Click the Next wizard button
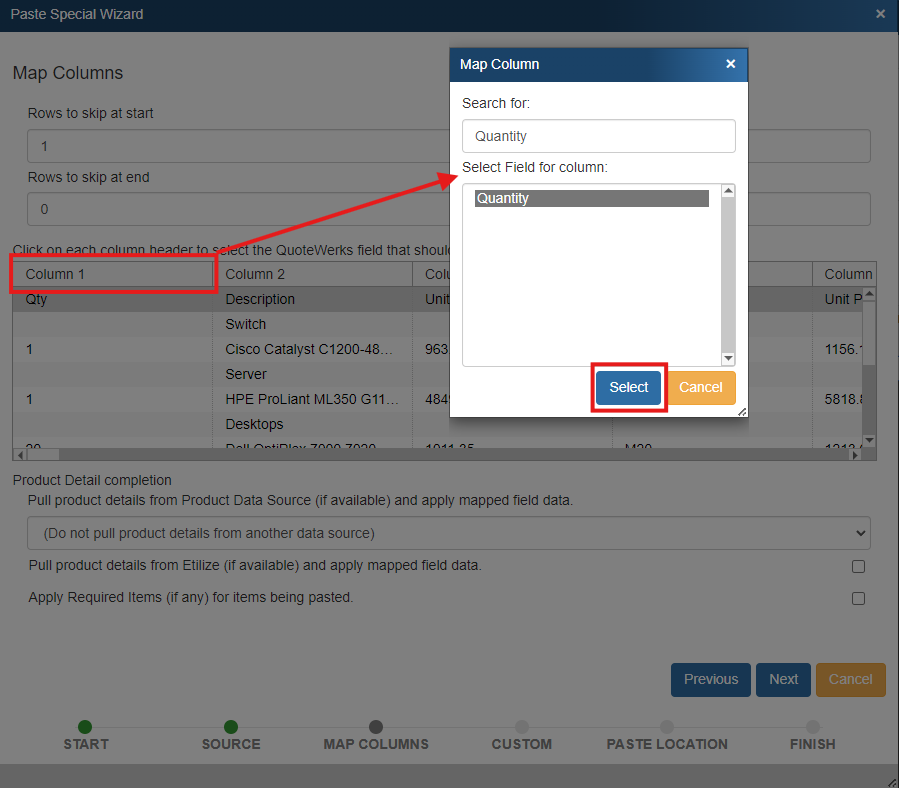The height and width of the screenshot is (788, 899). pos(783,679)
